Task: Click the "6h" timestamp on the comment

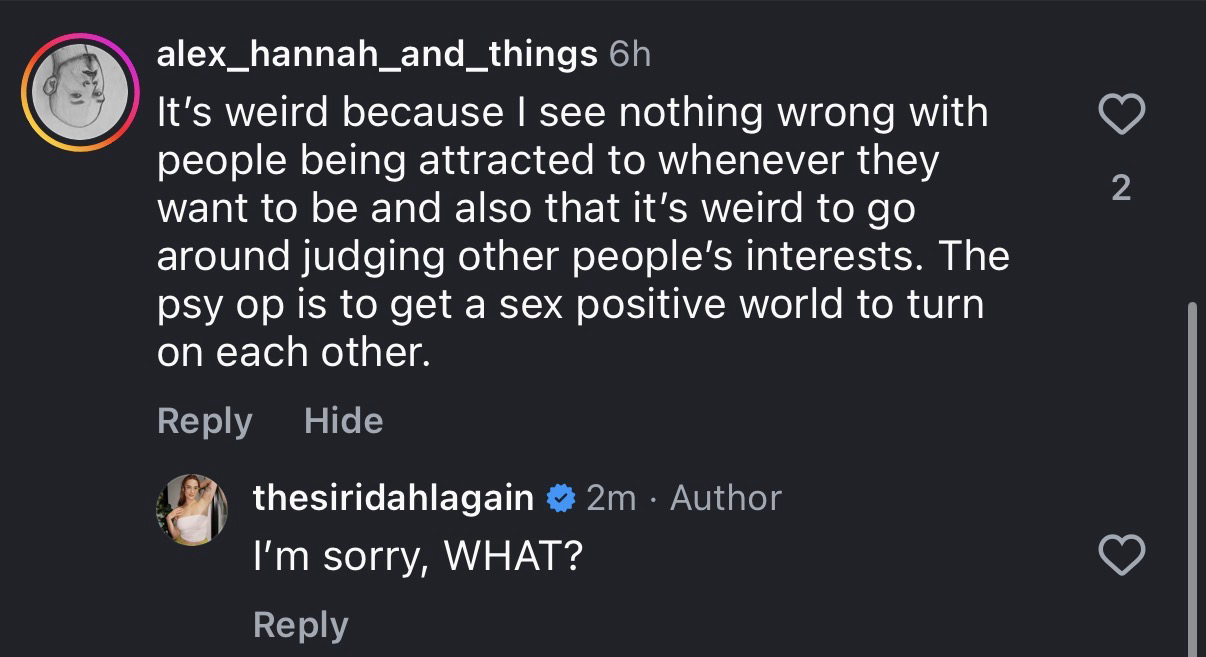Action: 629,53
